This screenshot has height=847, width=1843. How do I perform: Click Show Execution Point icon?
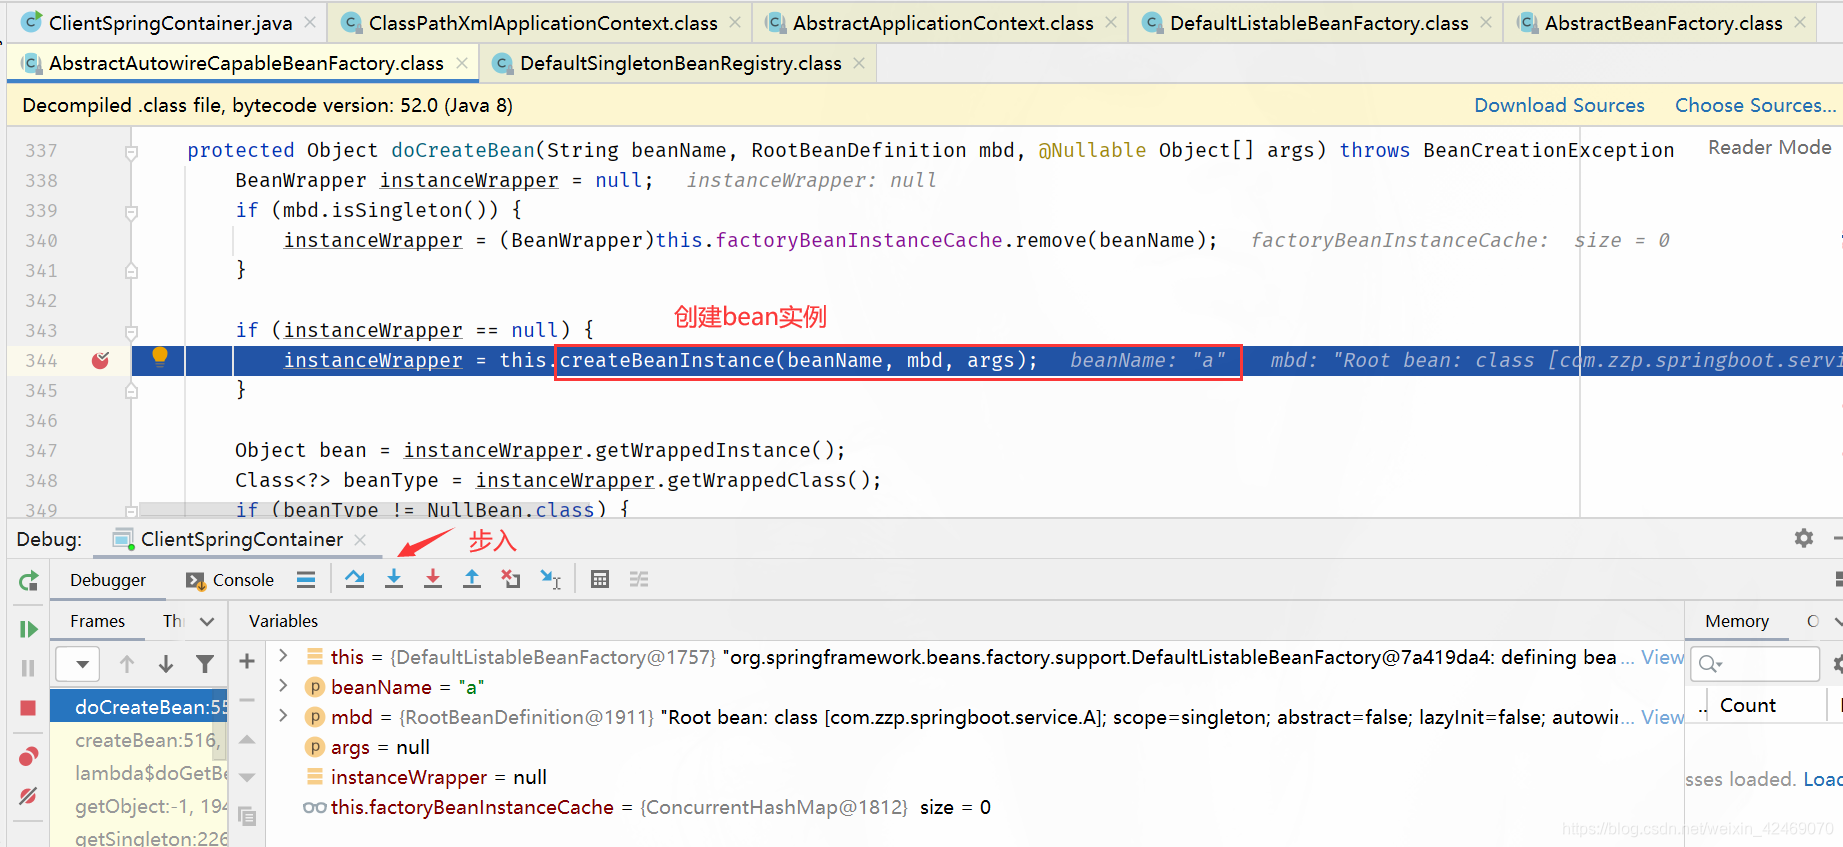[x=306, y=579]
